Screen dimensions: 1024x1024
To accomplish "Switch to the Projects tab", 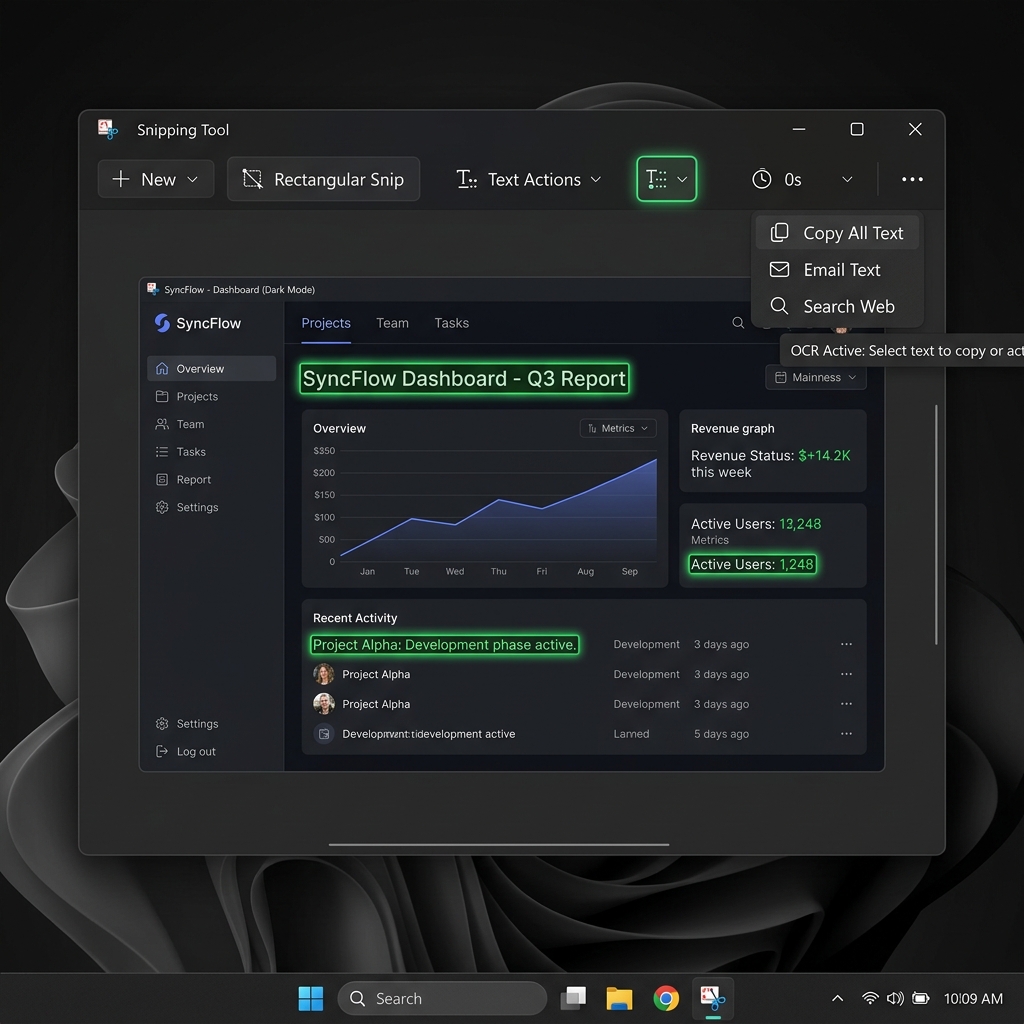I will [x=326, y=323].
